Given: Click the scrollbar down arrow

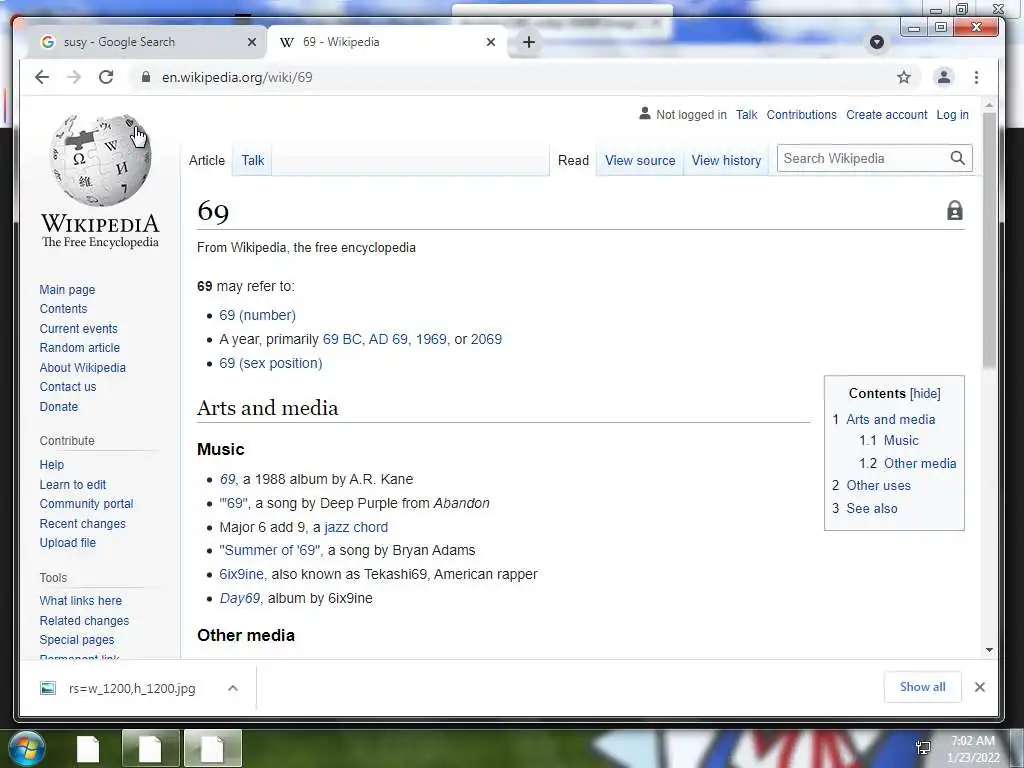Looking at the screenshot, I should coord(989,650).
